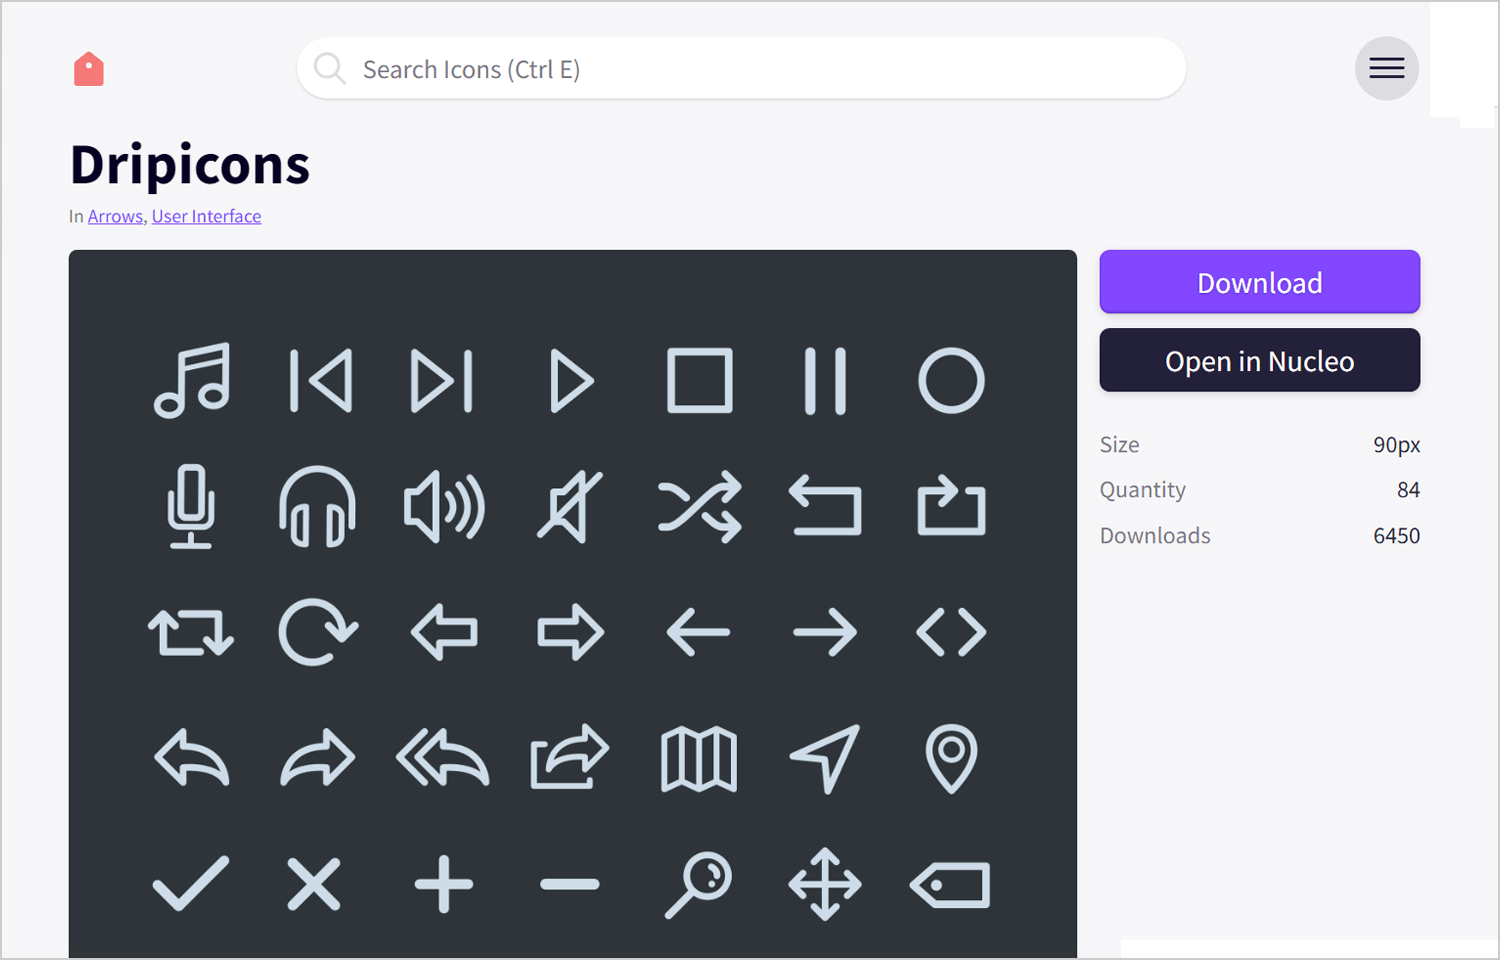
Task: Click the purple Download button
Action: coord(1259,282)
